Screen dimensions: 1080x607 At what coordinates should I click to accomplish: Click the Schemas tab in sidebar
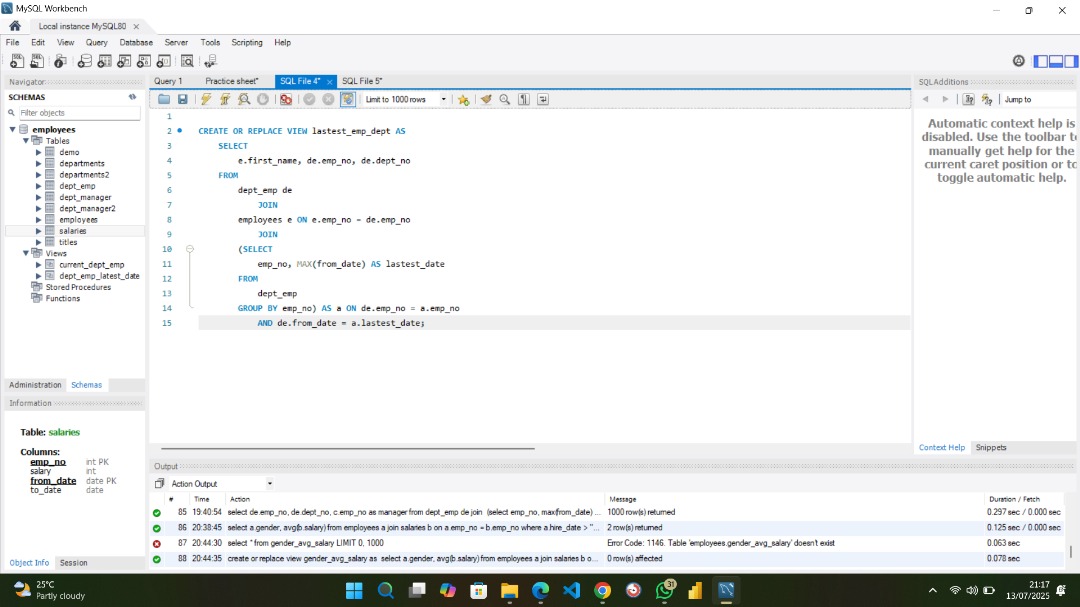pos(86,384)
